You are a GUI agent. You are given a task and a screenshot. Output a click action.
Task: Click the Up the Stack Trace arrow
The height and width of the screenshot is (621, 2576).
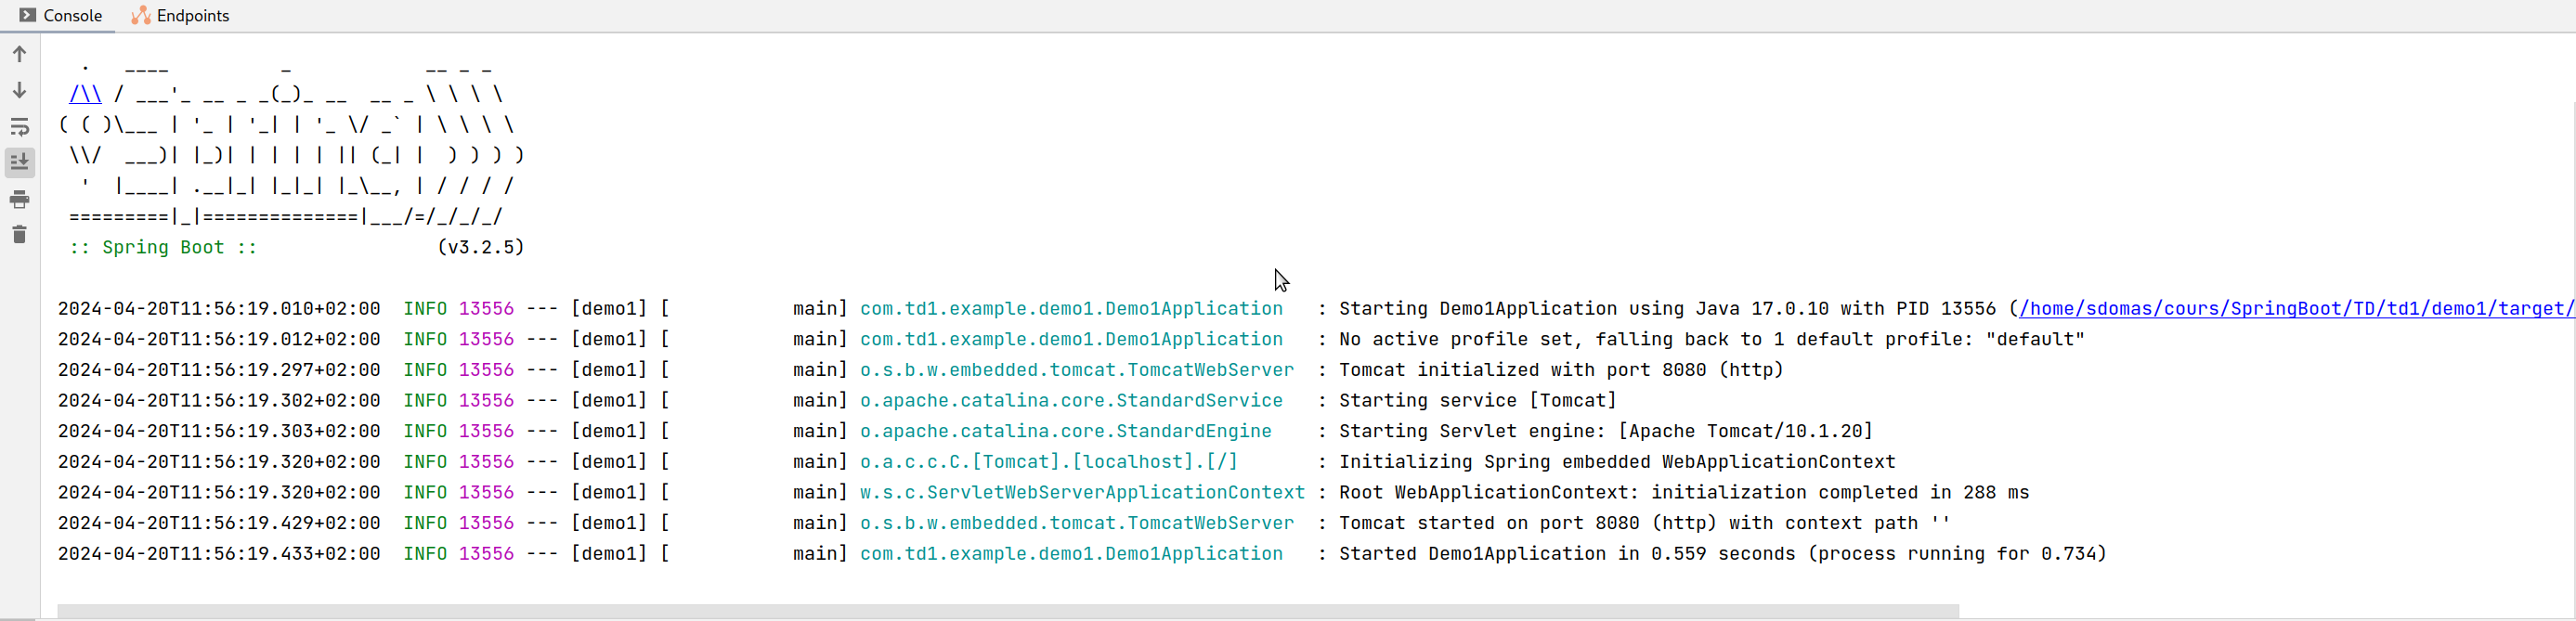coord(19,54)
